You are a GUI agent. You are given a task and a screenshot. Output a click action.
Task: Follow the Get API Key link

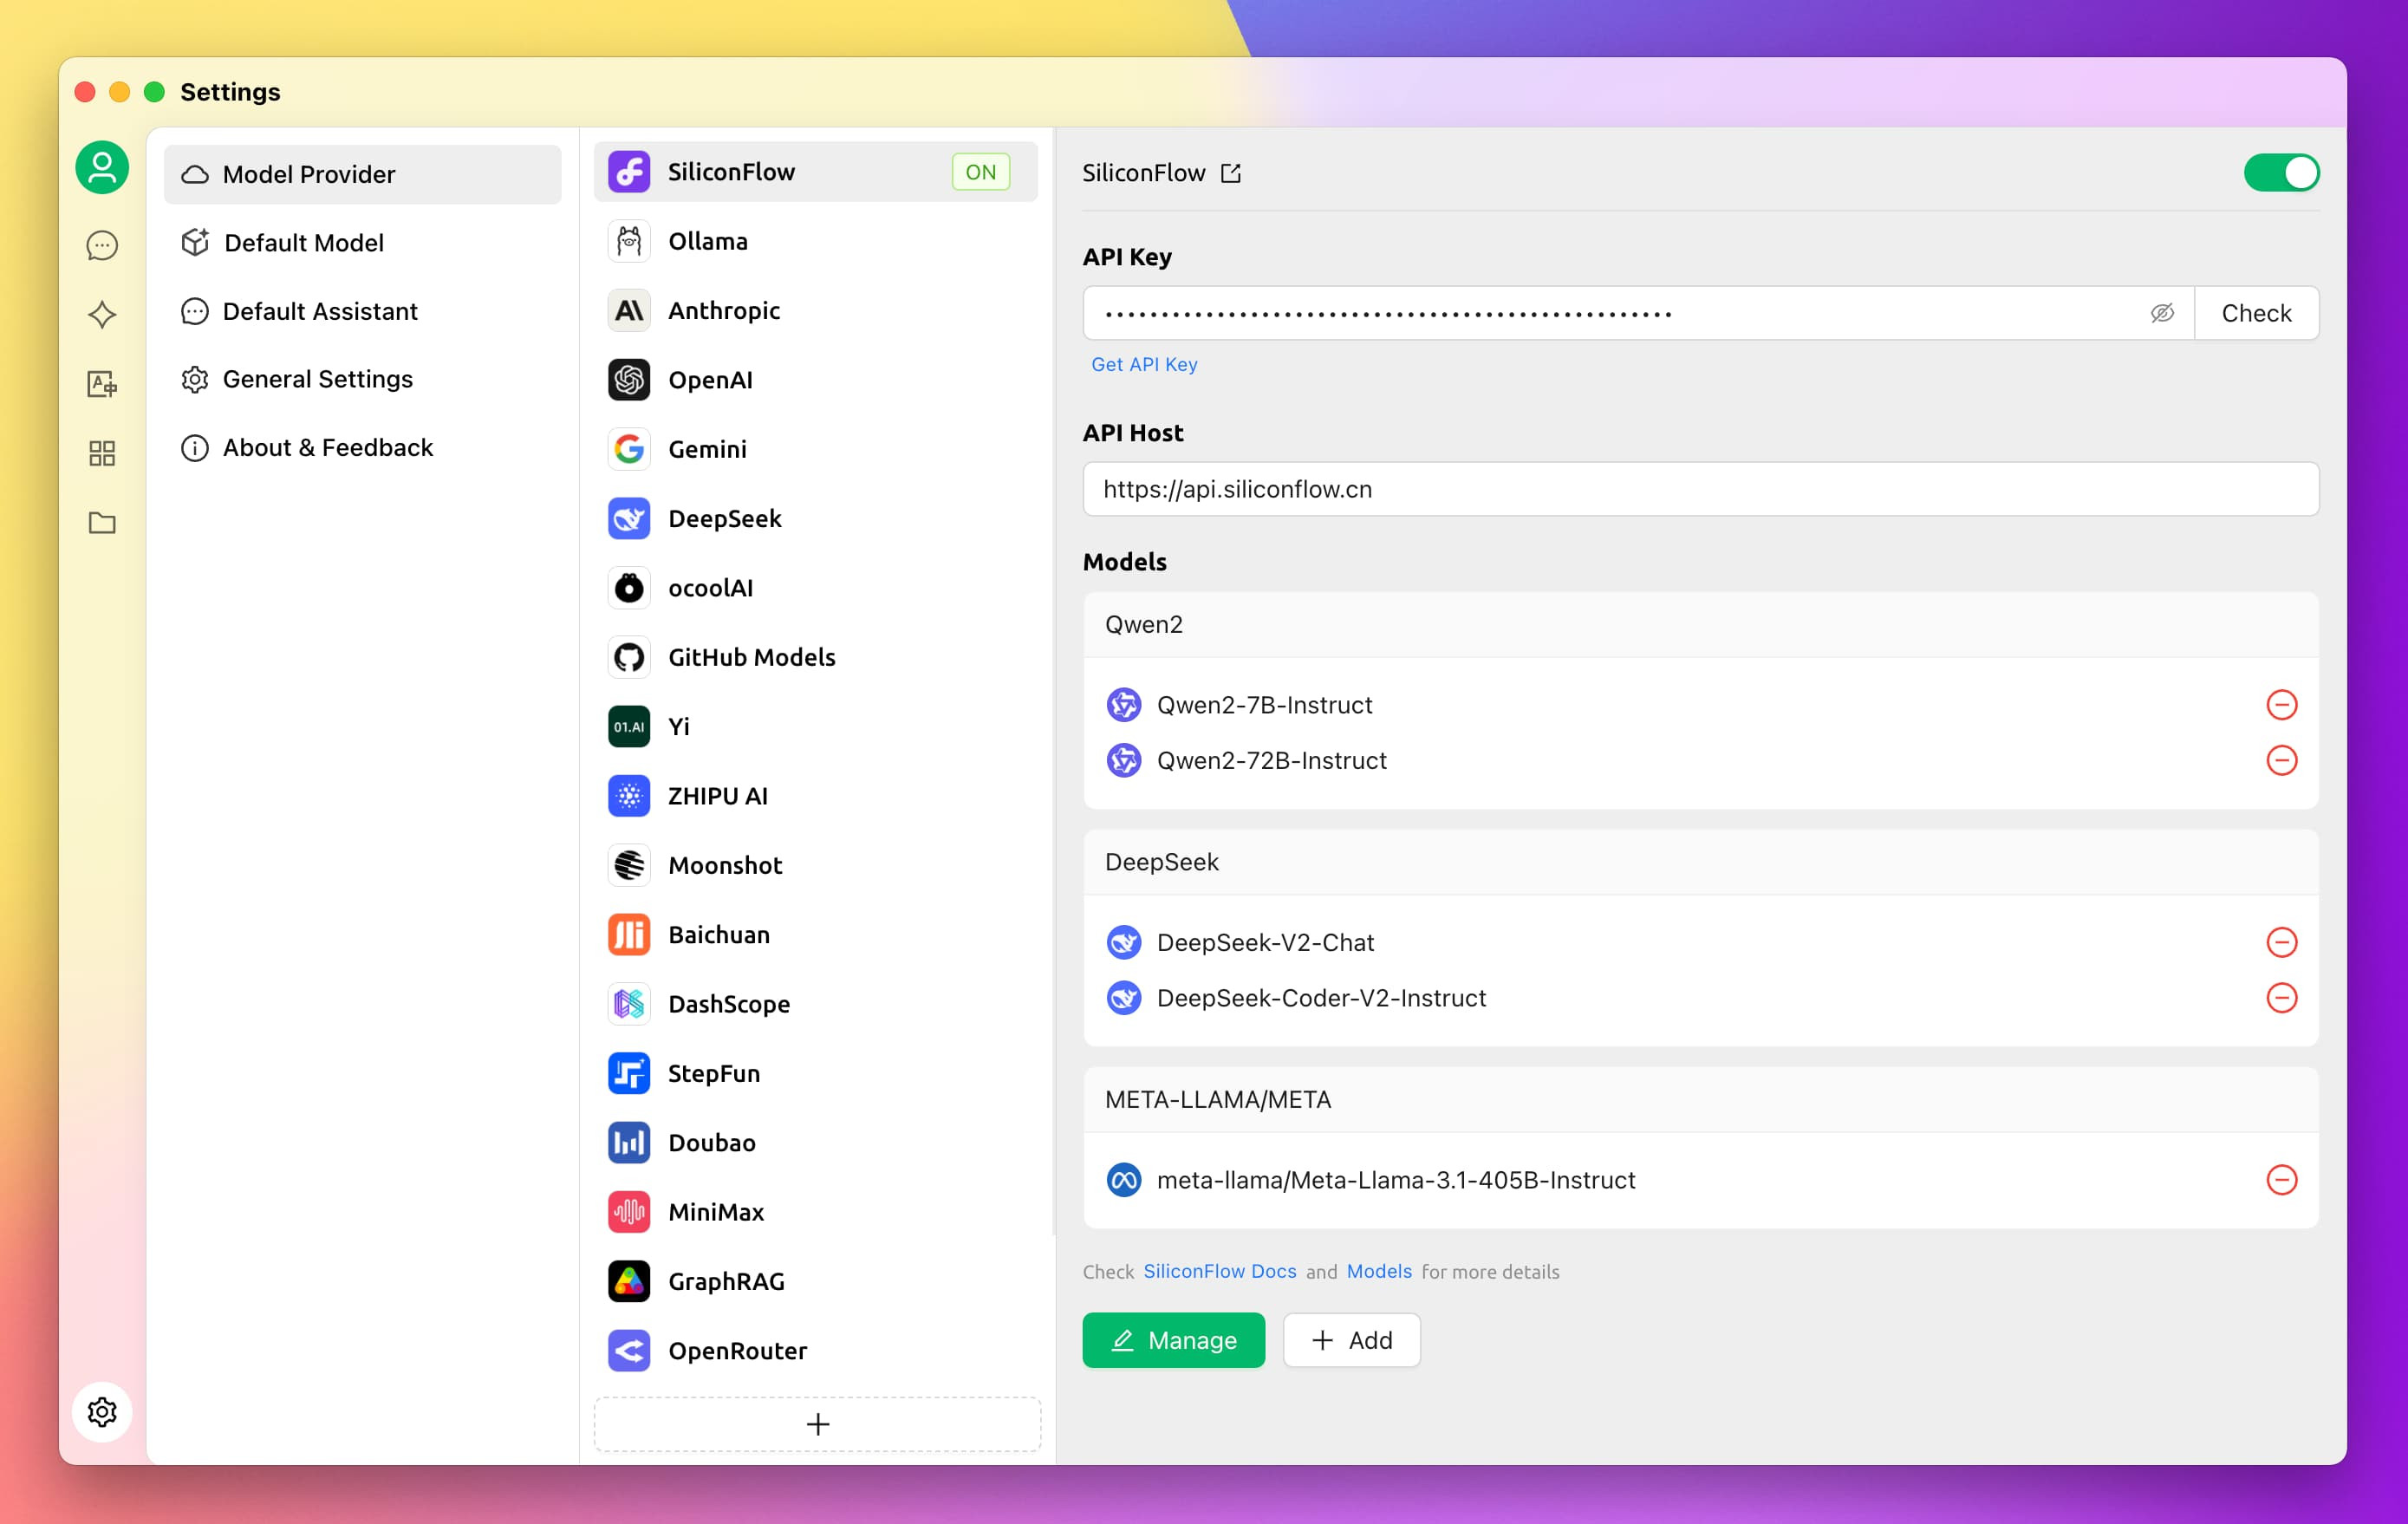point(1144,365)
